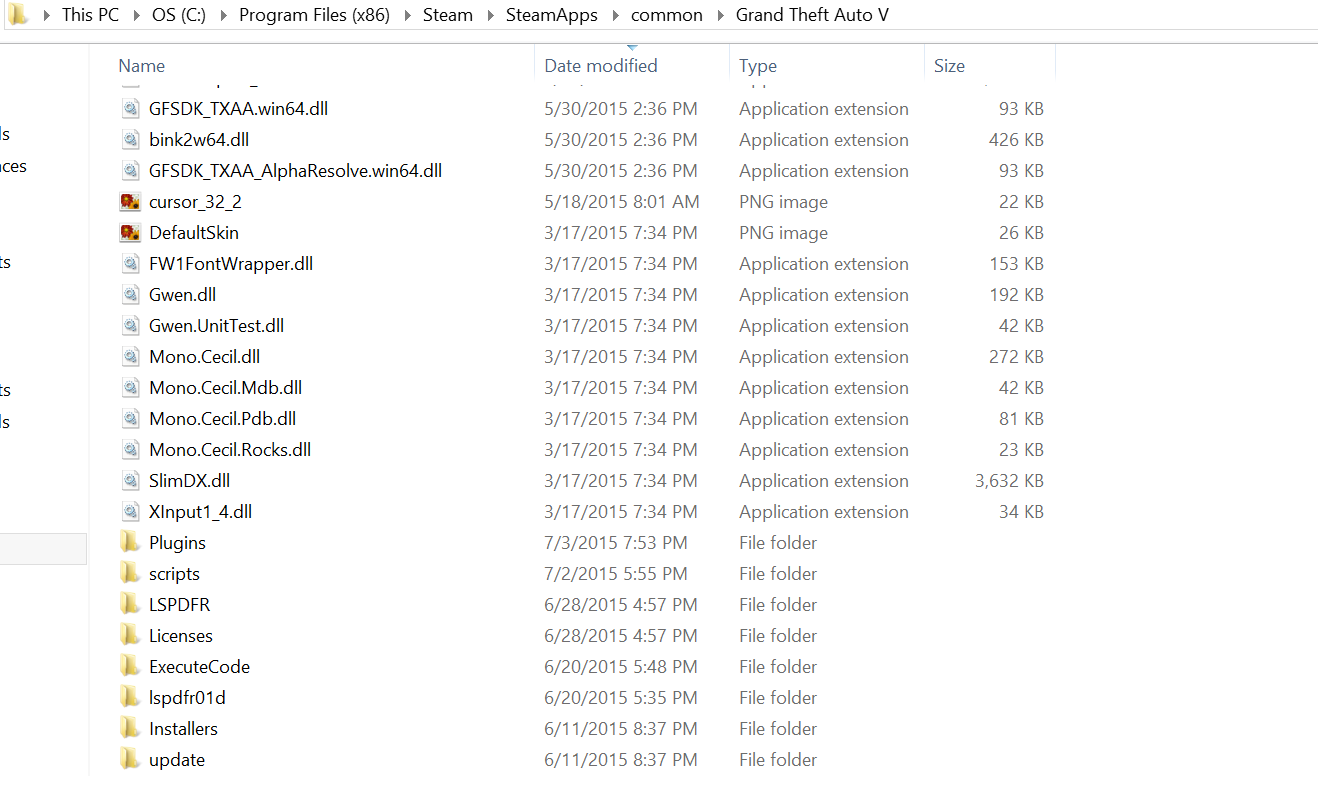This screenshot has width=1318, height=802.
Task: Click the 272 KB size value
Action: pos(1016,357)
